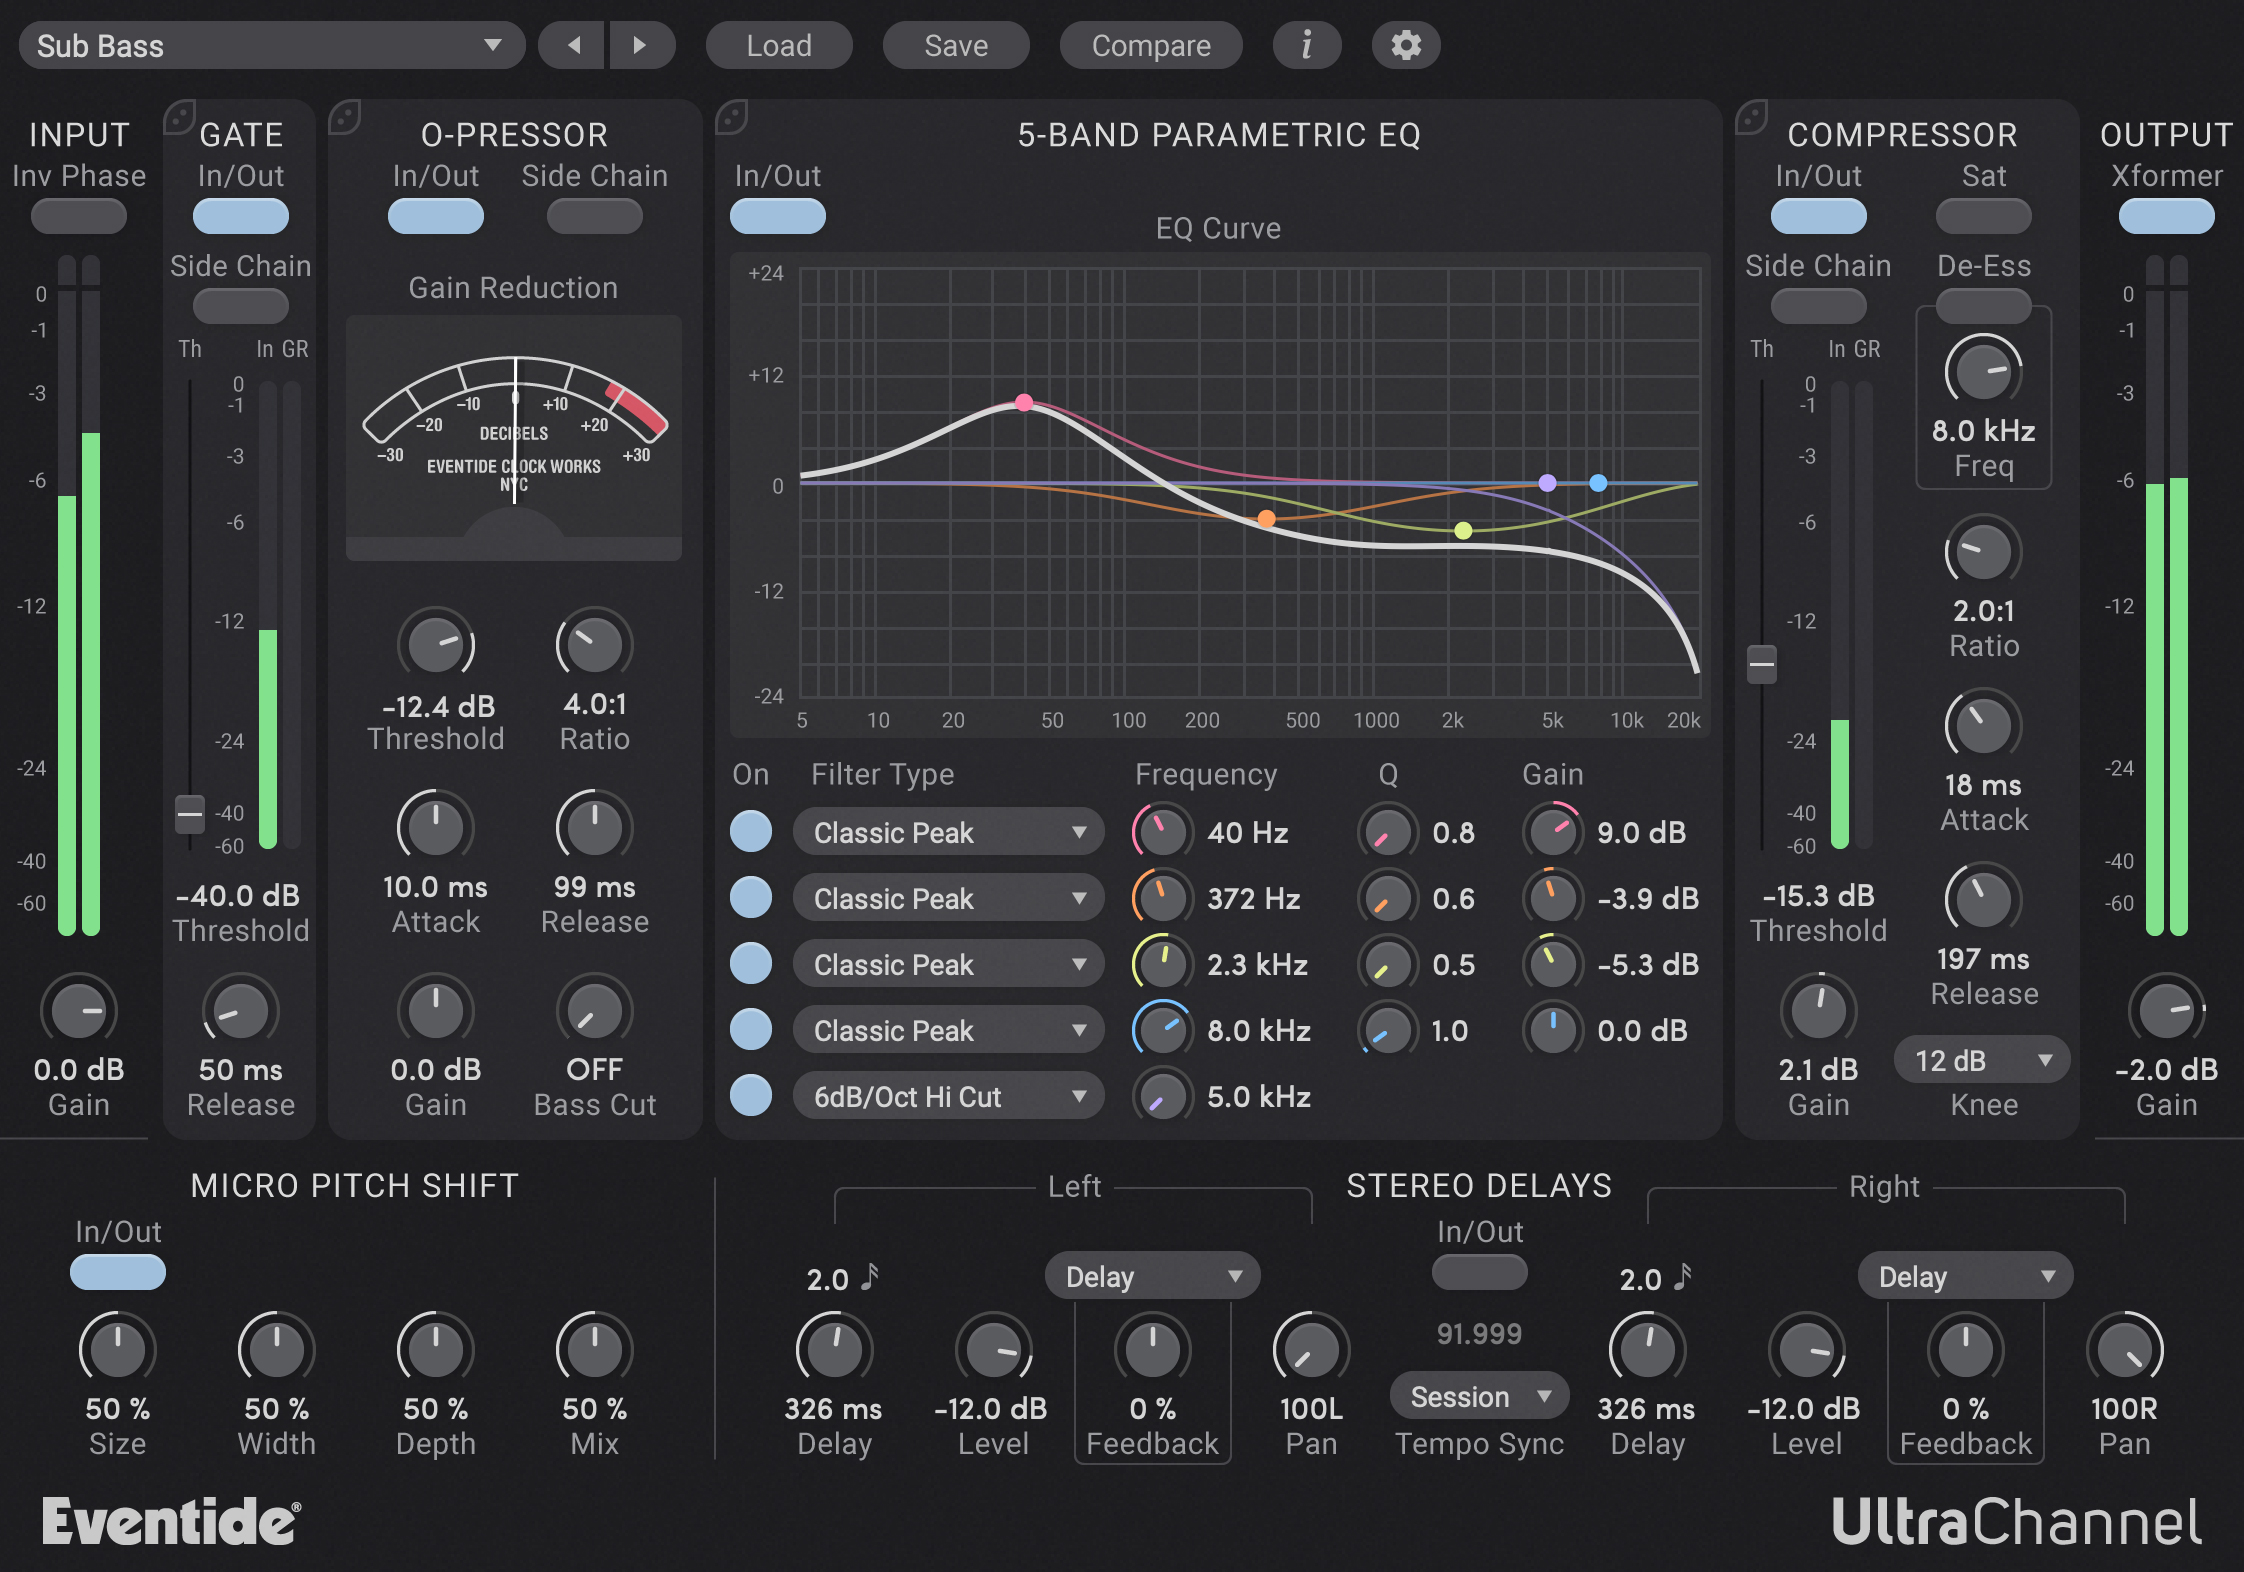Click the leaf icon on the 5-Band EQ panel
2244x1572 pixels.
click(x=733, y=116)
